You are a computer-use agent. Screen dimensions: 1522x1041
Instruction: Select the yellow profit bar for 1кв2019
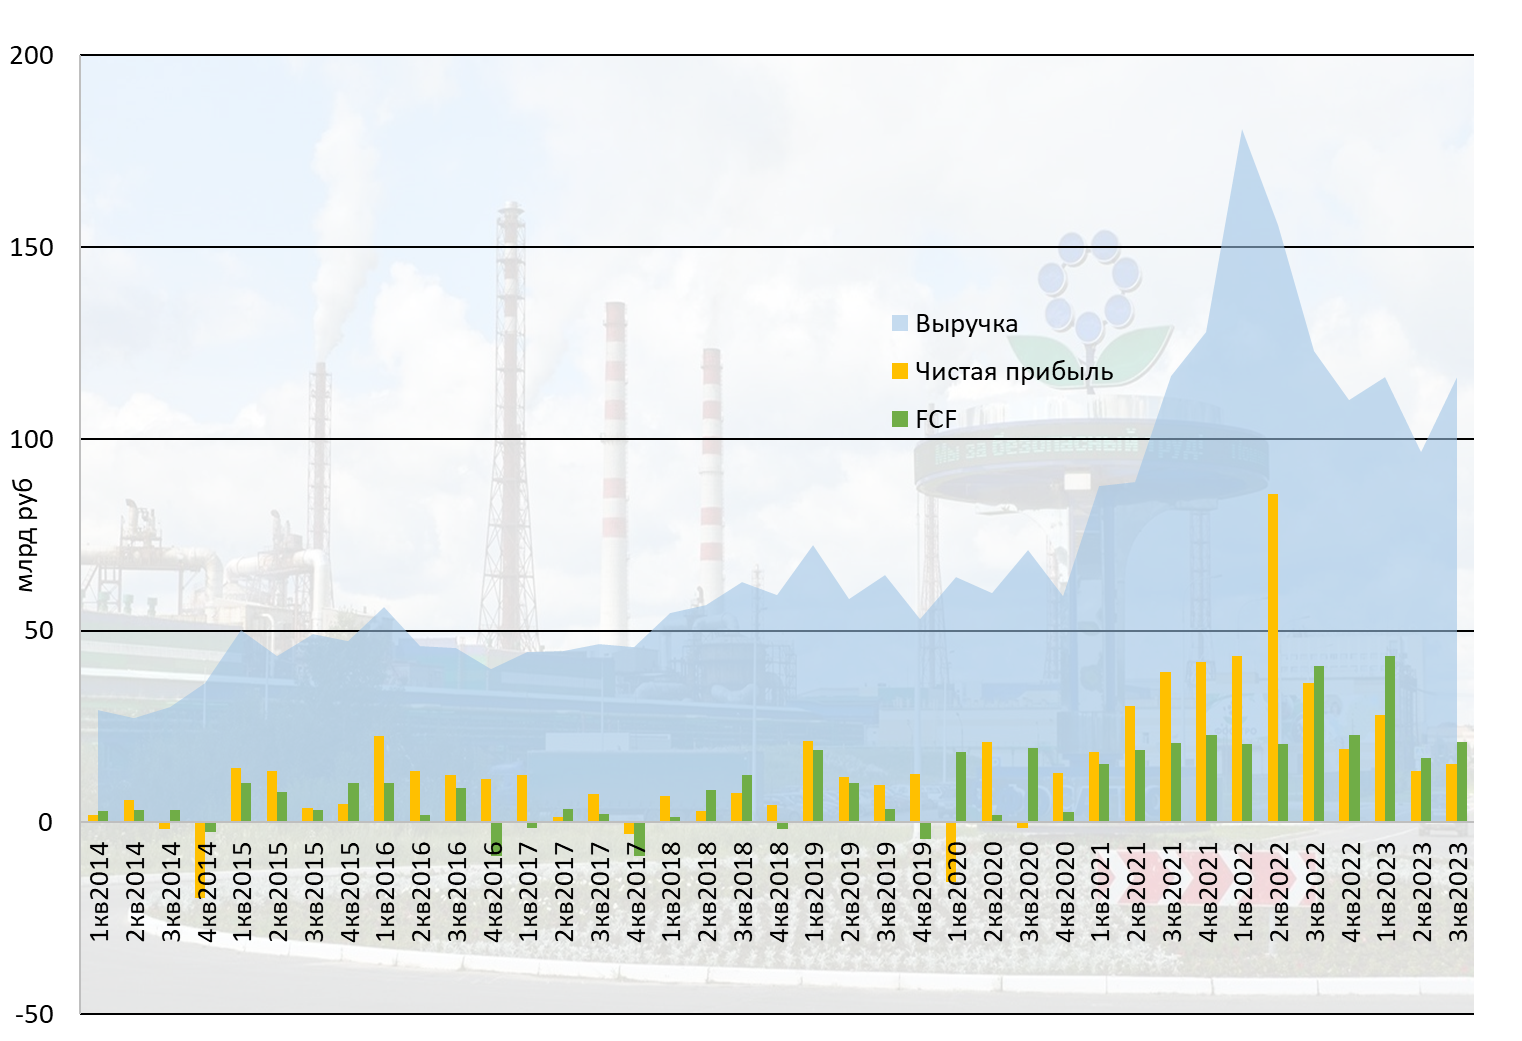[807, 782]
